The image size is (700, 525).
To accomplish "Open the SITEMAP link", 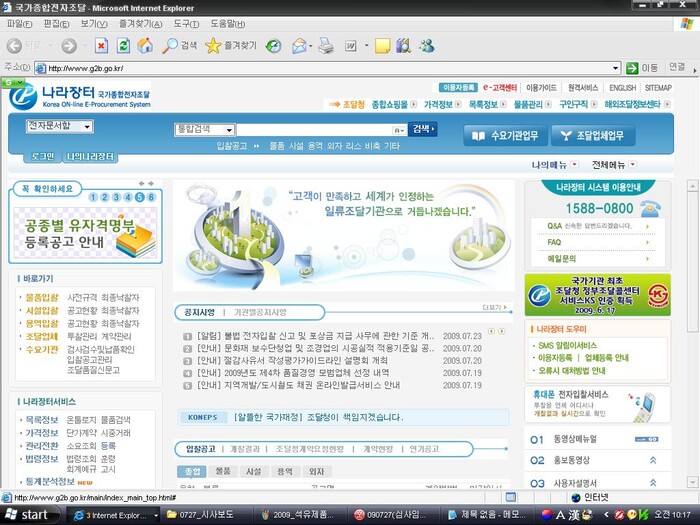I will click(658, 88).
